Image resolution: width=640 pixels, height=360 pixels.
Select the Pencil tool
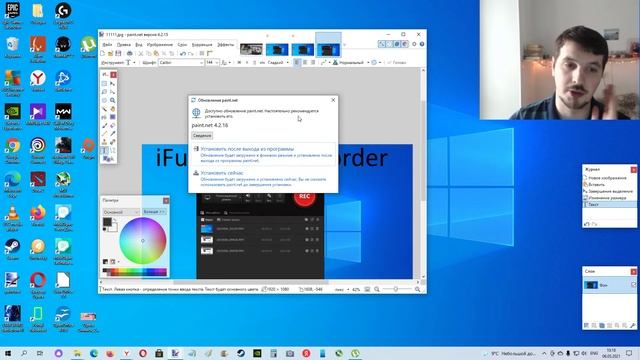pos(104,133)
